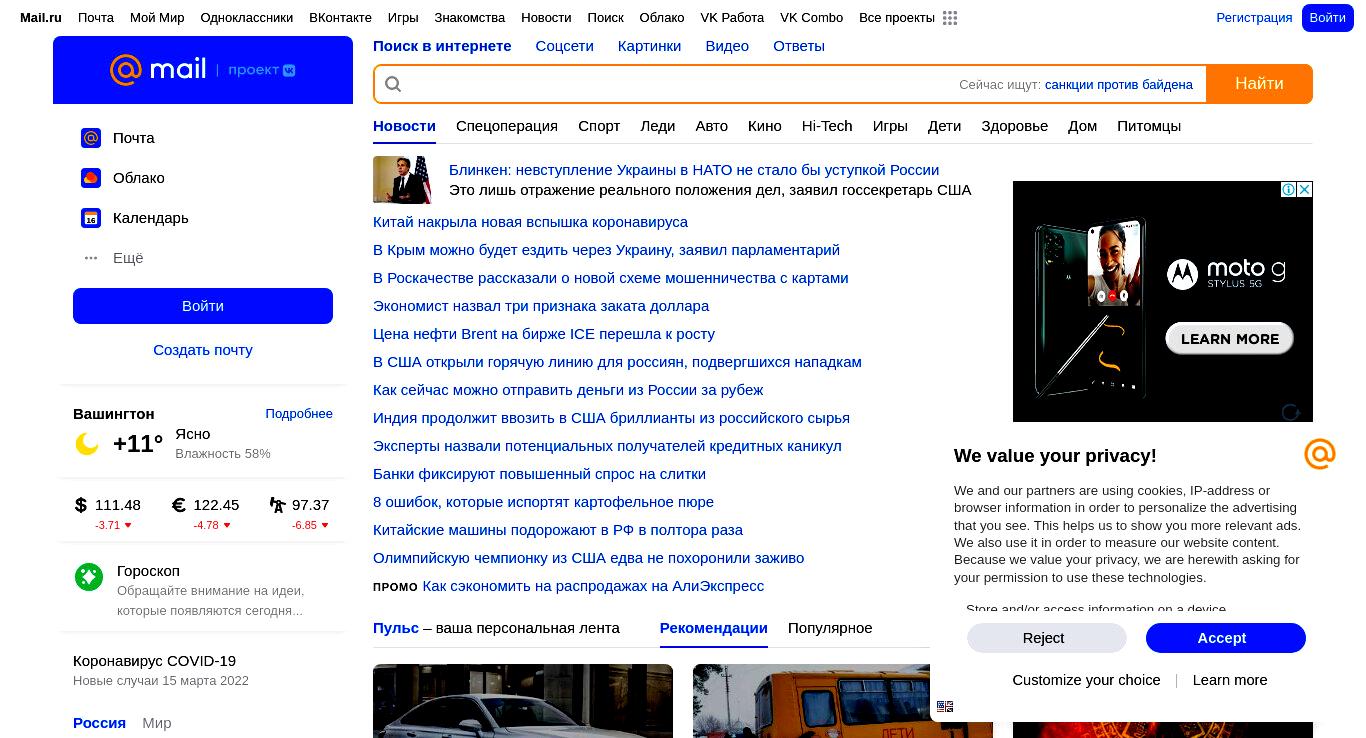Open VK Работа in top bar

[x=732, y=18]
